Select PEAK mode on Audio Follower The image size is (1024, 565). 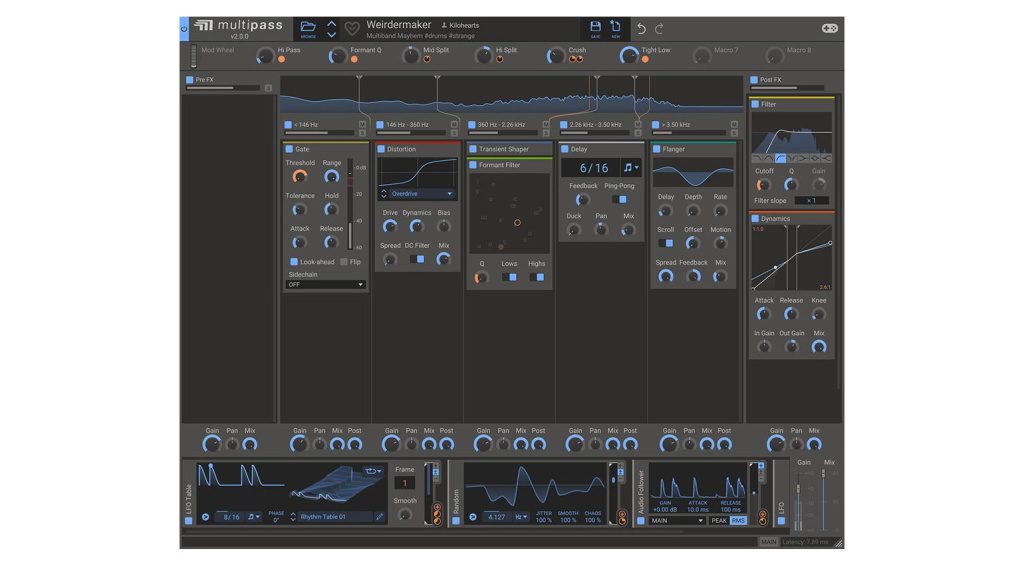(x=719, y=521)
